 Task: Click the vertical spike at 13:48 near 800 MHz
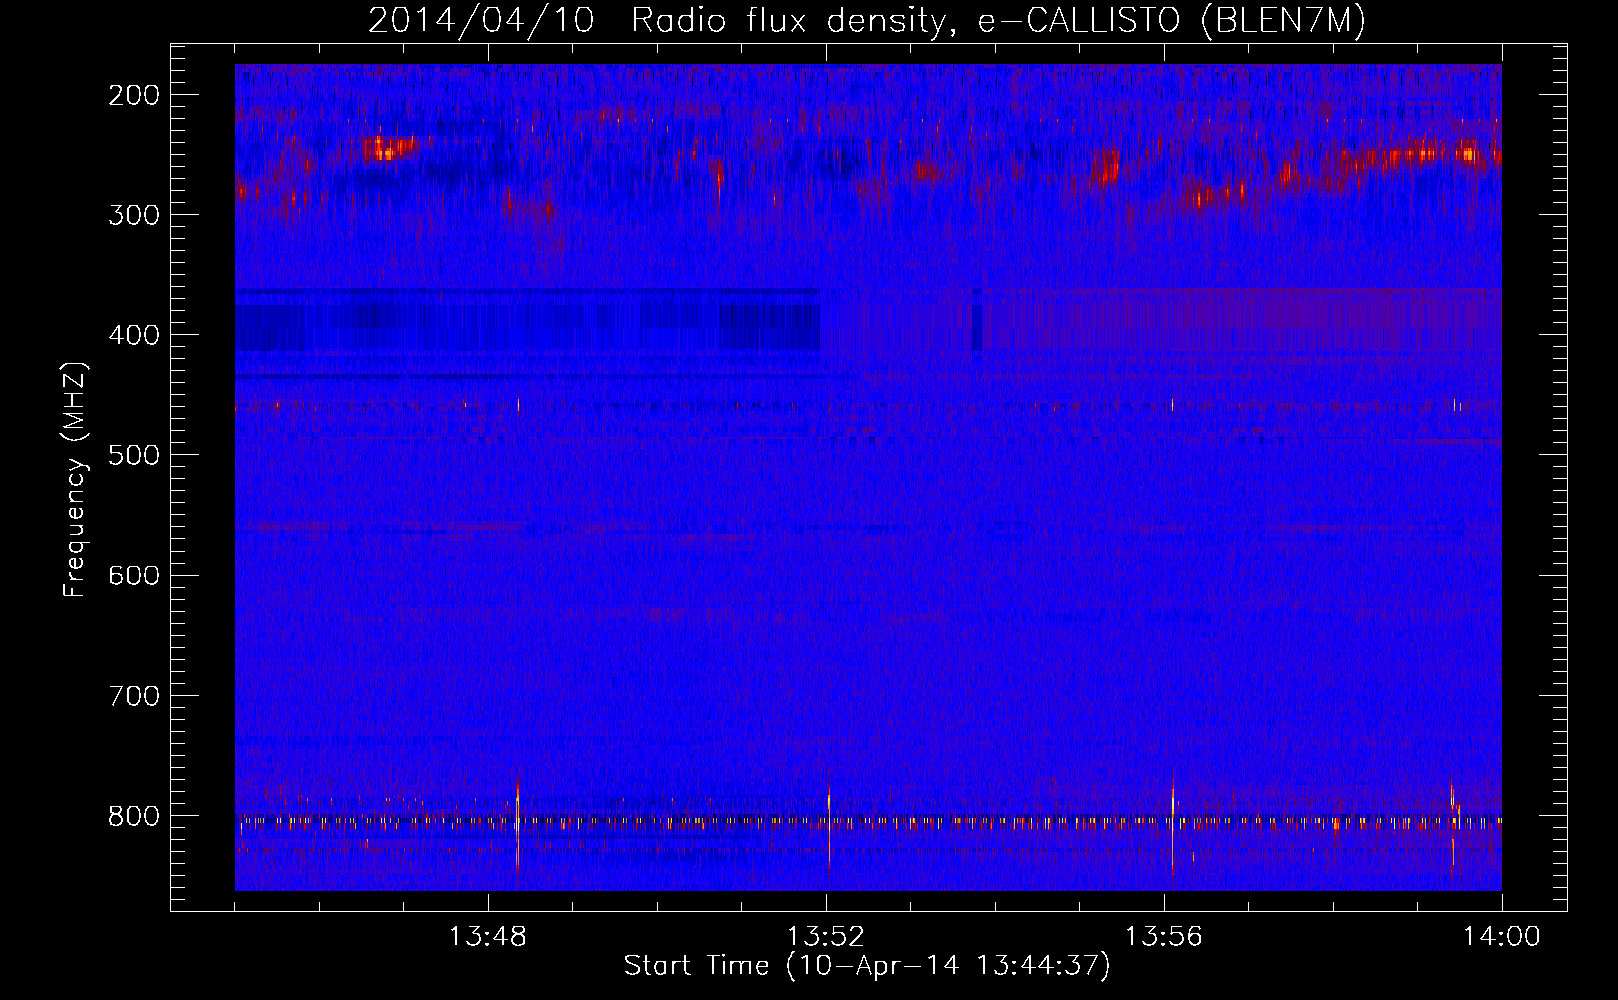click(x=517, y=828)
